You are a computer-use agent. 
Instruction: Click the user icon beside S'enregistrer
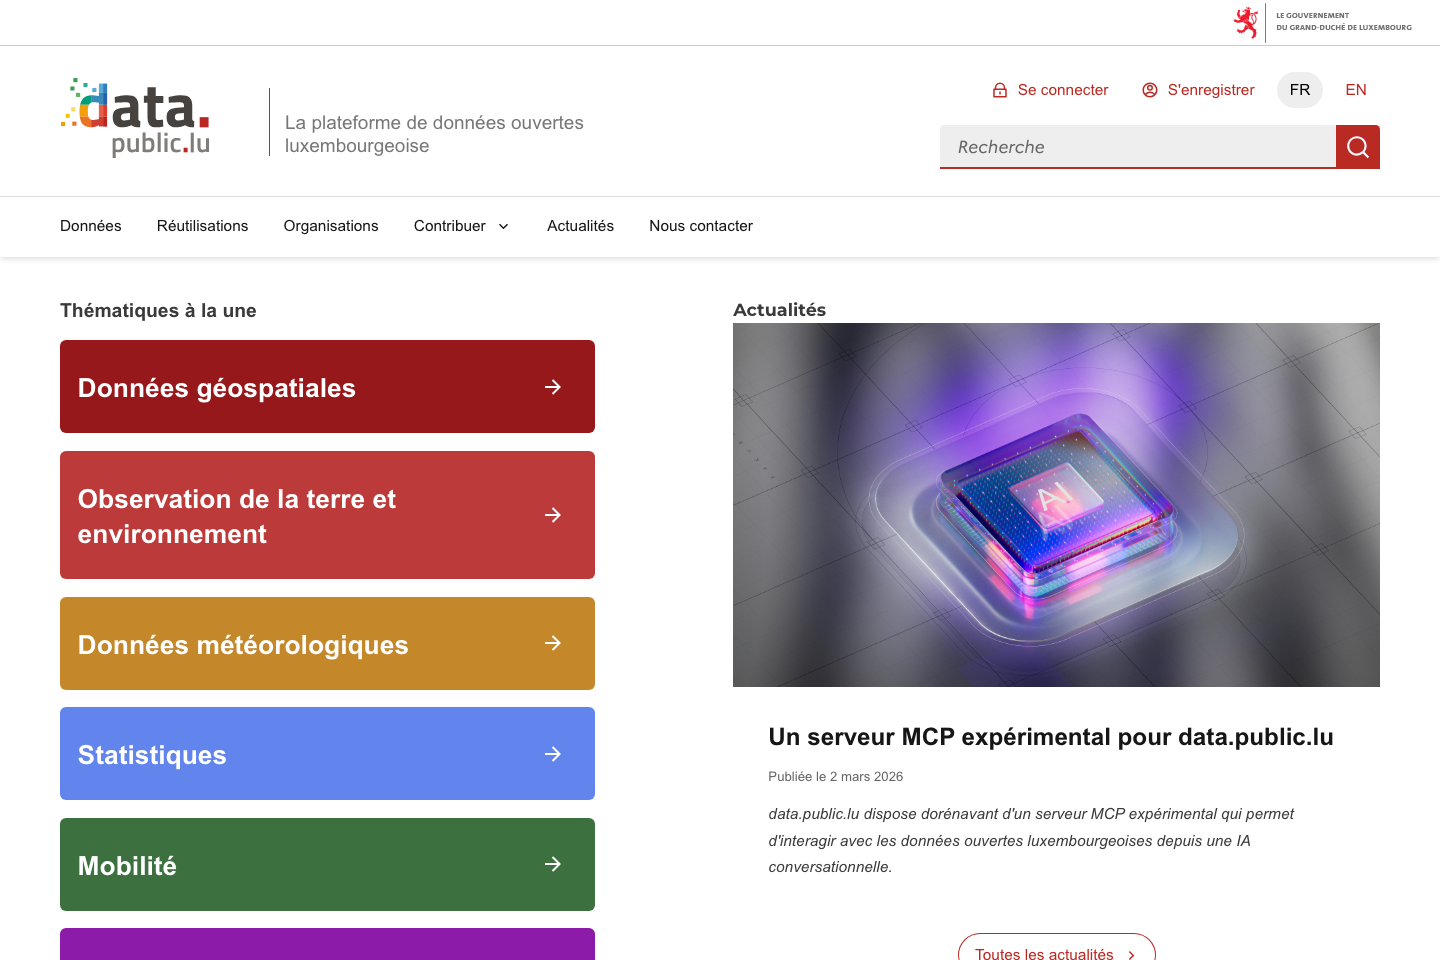pos(1149,90)
